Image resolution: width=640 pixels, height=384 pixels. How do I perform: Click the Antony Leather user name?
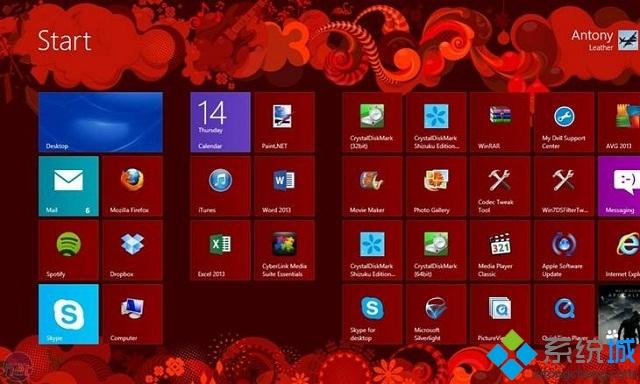coord(592,40)
